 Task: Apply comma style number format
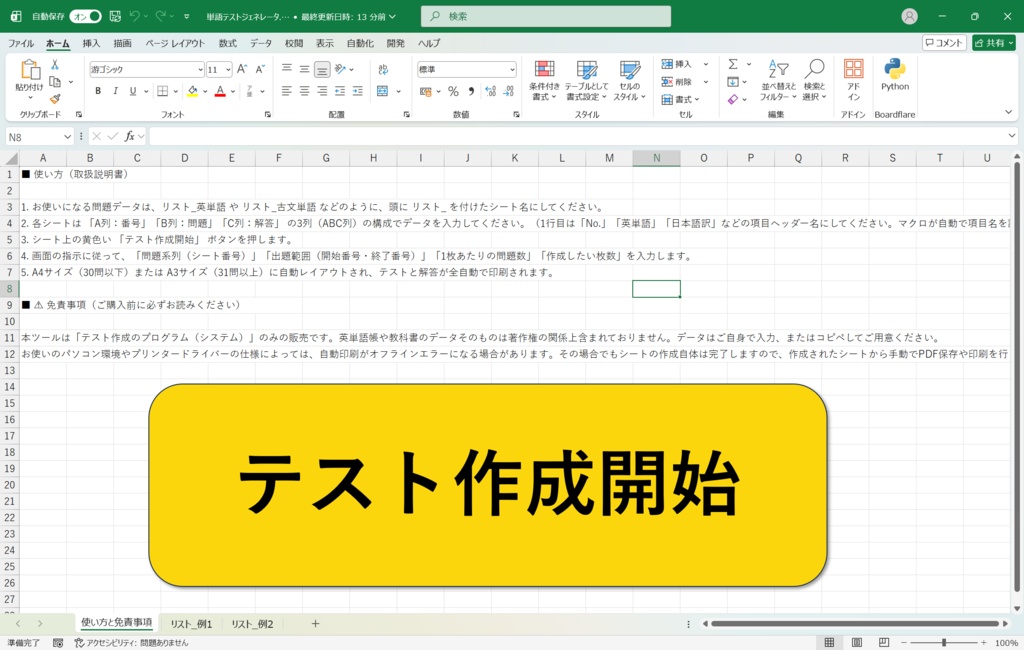tap(472, 91)
